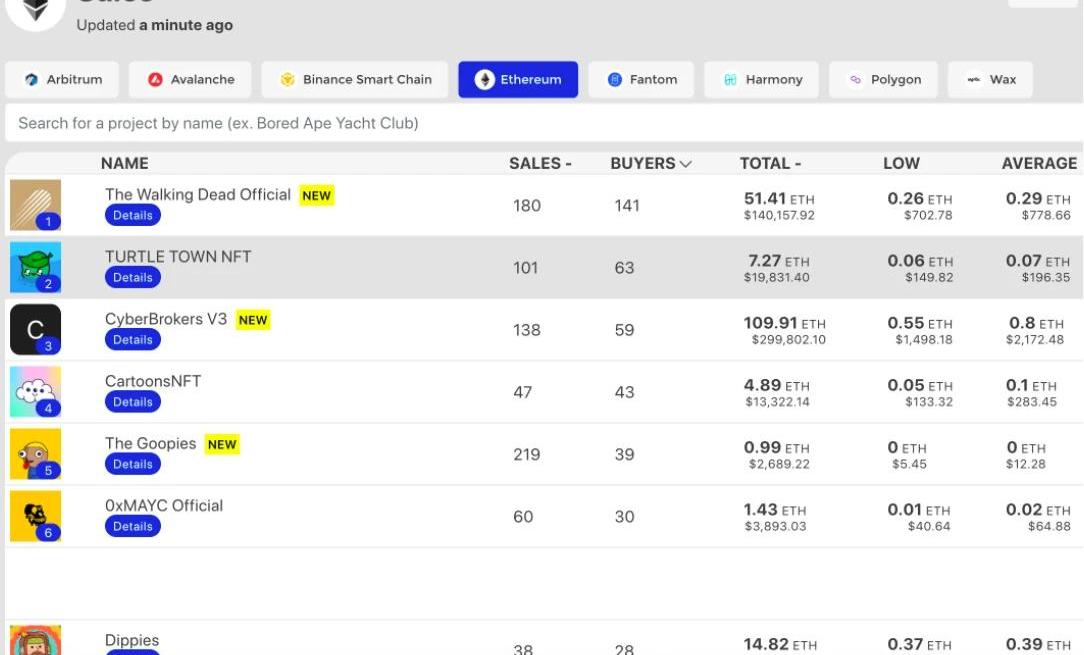Click the 219 sales count

point(527,454)
